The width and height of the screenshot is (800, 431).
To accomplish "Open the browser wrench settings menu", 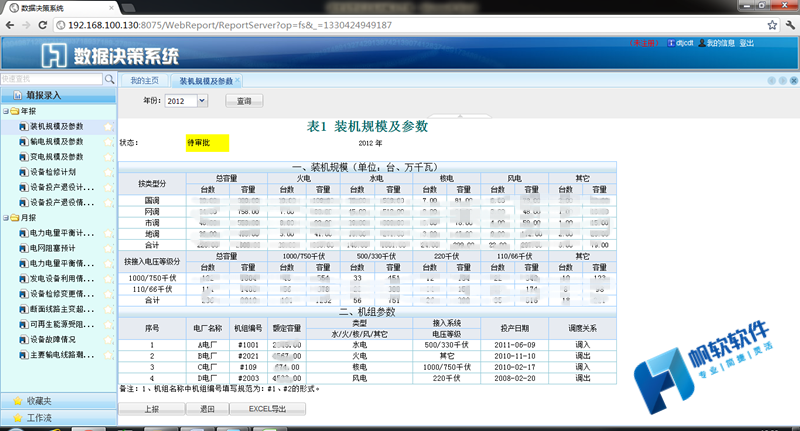I will (790, 25).
